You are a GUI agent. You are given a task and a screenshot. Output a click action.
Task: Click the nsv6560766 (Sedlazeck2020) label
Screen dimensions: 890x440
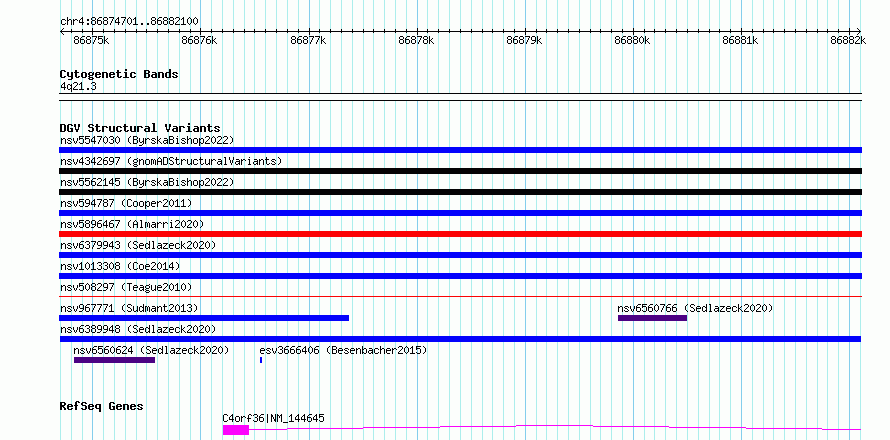pos(695,308)
